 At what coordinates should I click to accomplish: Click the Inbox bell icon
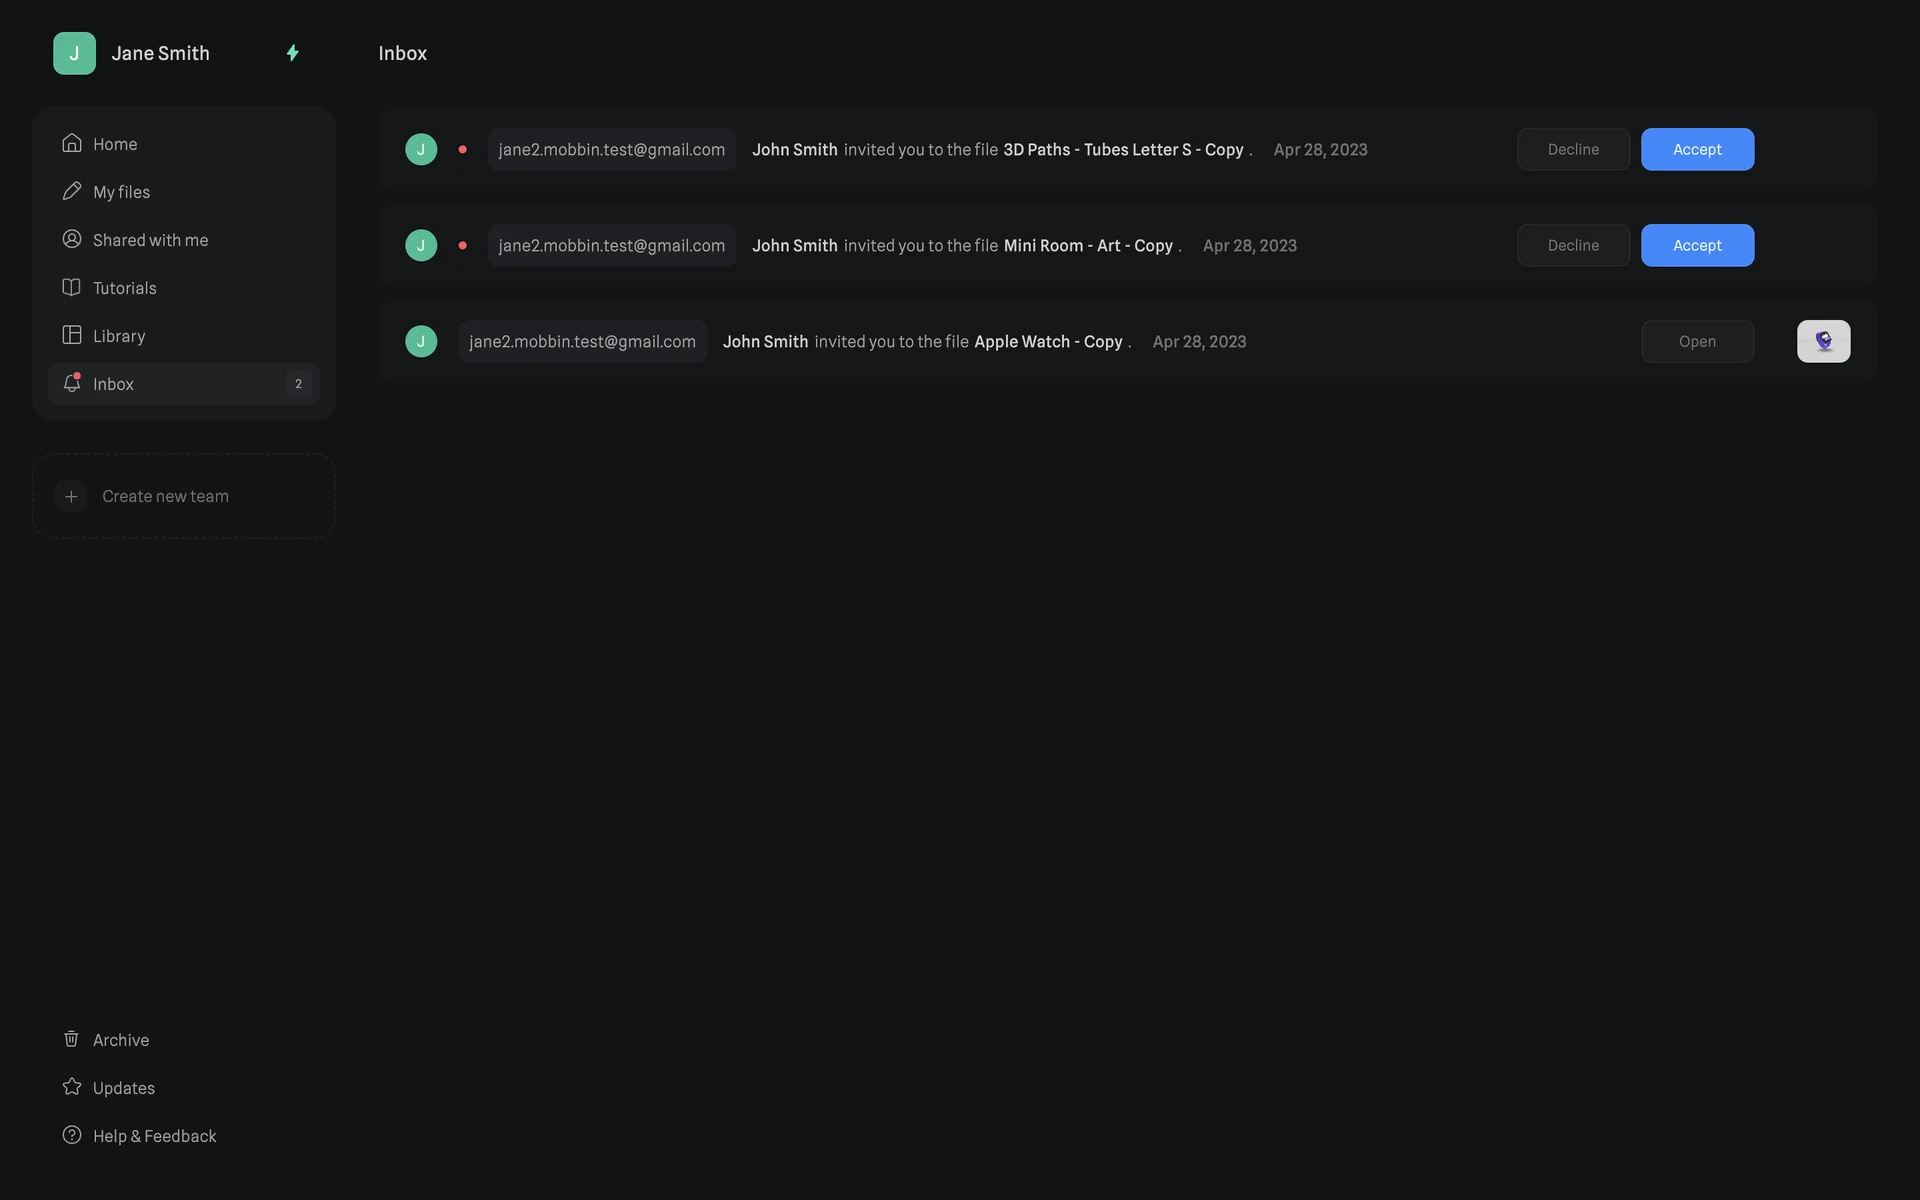71,383
